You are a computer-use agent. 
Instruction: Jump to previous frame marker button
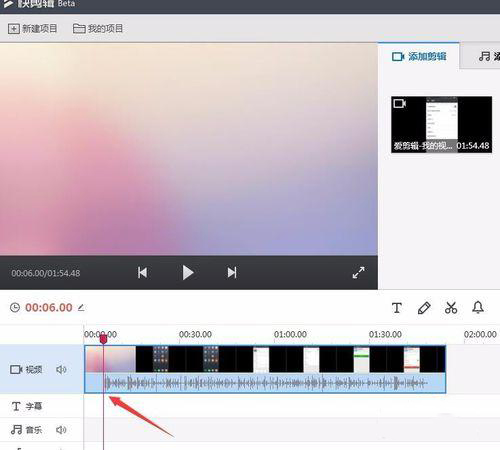point(143,273)
